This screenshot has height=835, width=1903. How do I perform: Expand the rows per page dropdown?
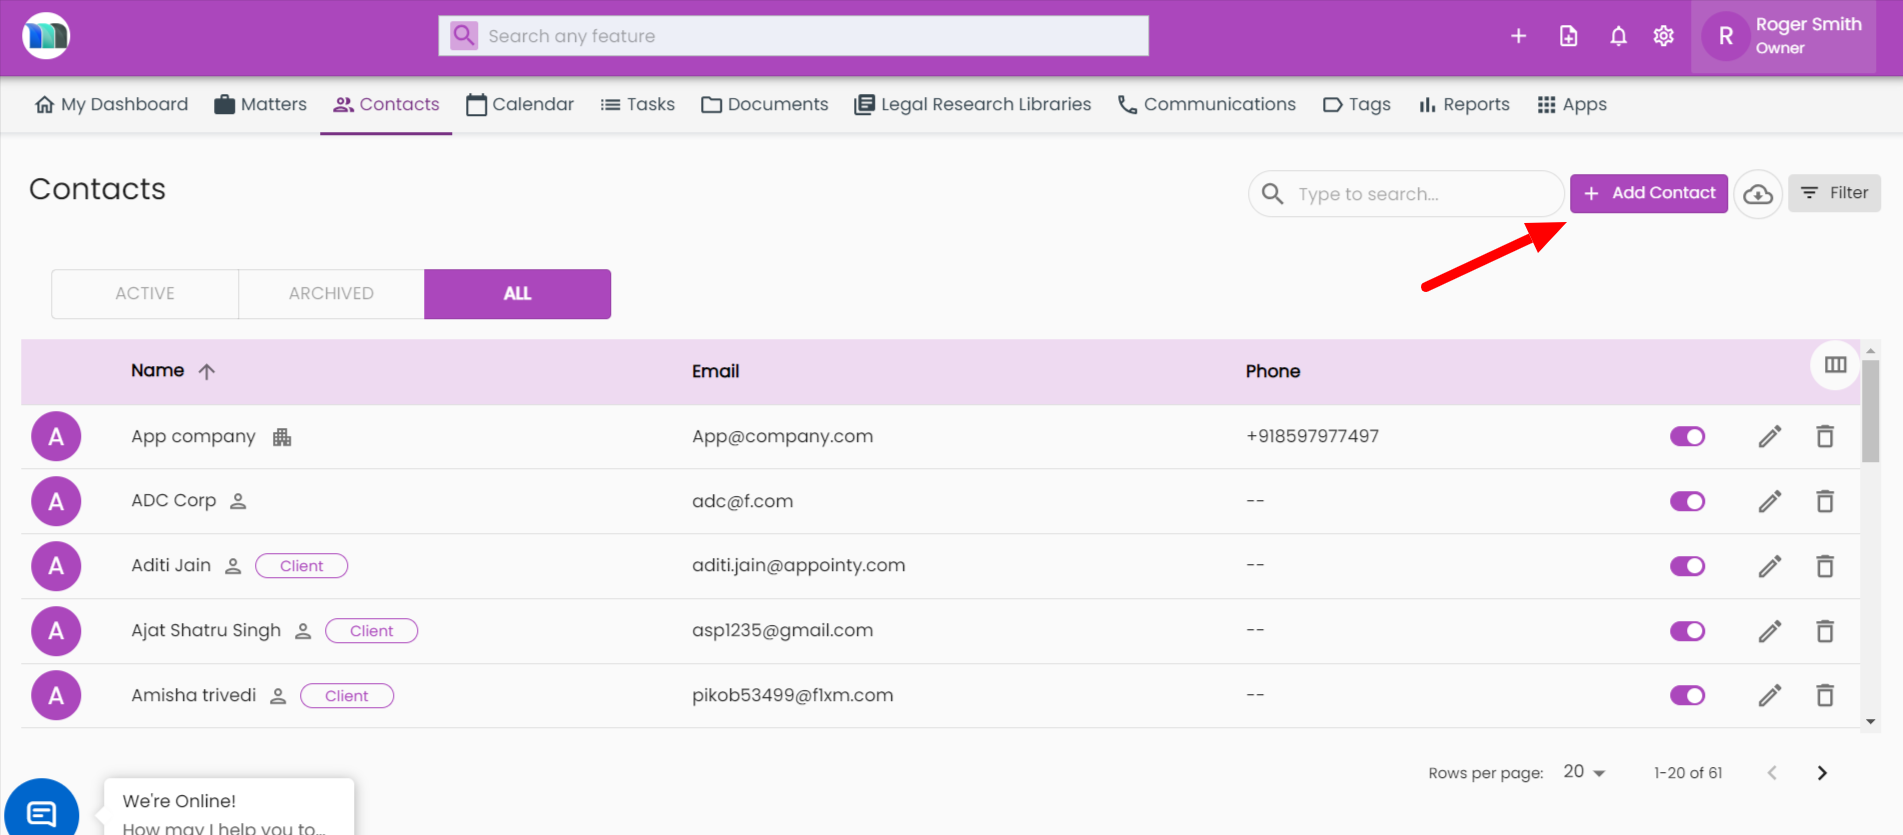[x=1584, y=772]
